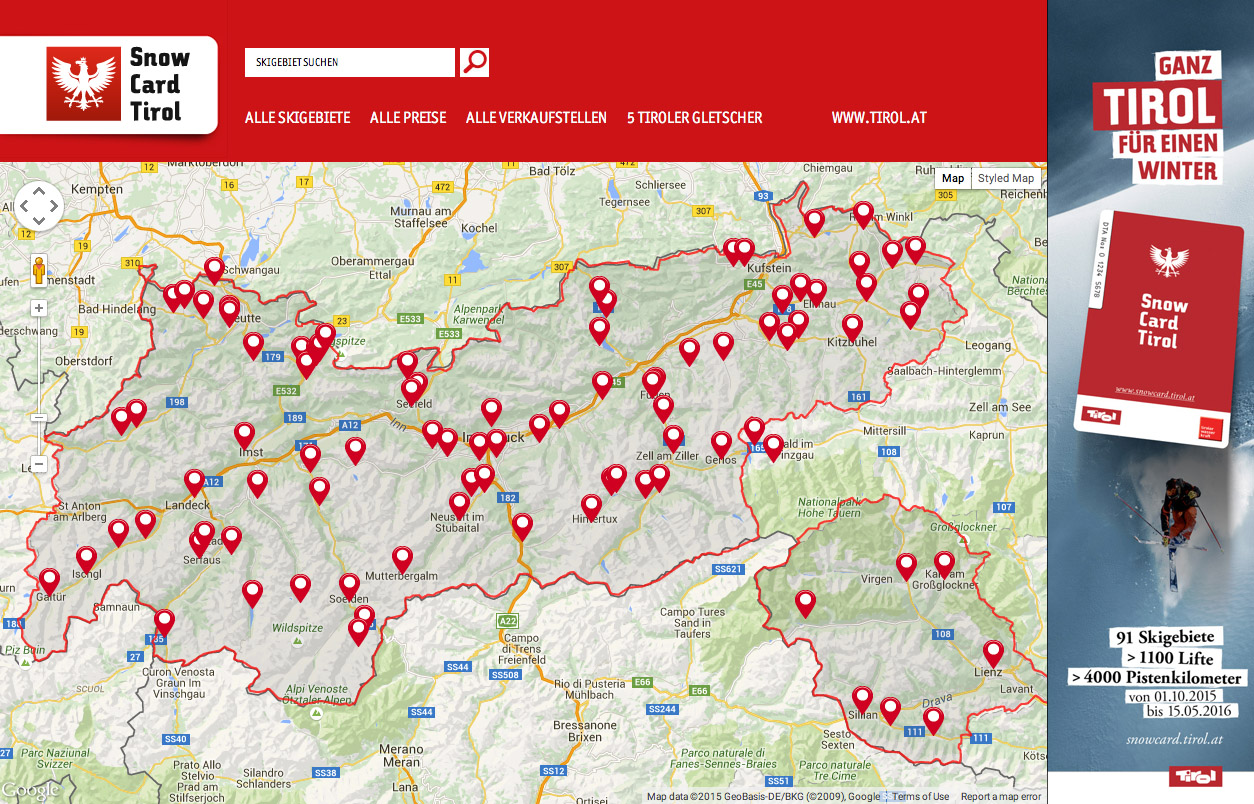Screen dimensions: 1254x804
Task: Click the map zoom in plus button
Action: pos(39,309)
